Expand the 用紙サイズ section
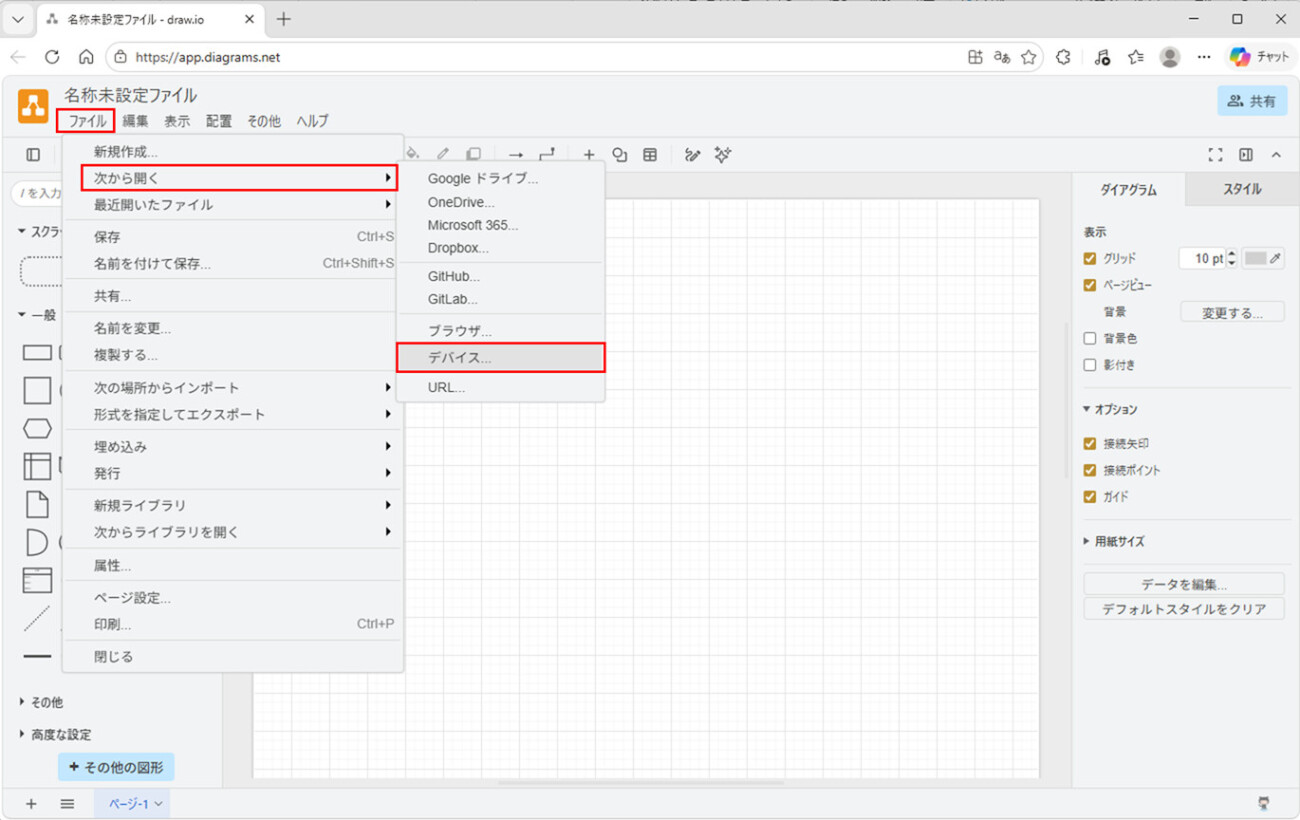The width and height of the screenshot is (1300, 820). pos(1118,541)
